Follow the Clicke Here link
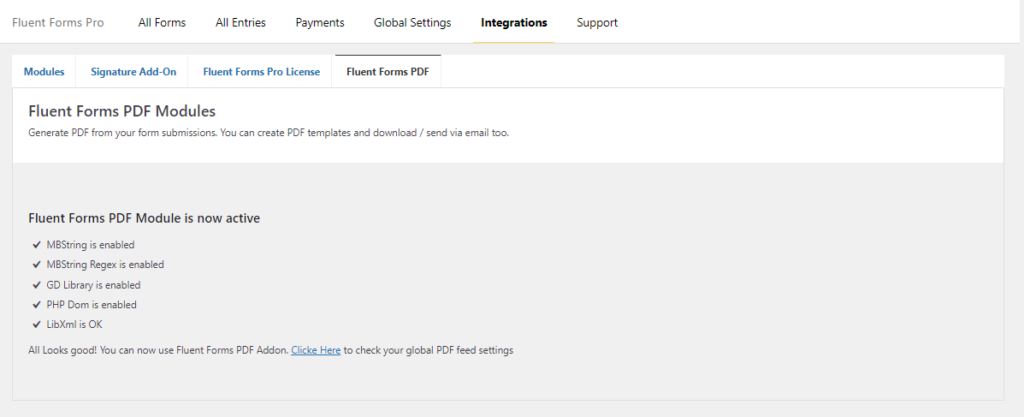 (x=316, y=350)
